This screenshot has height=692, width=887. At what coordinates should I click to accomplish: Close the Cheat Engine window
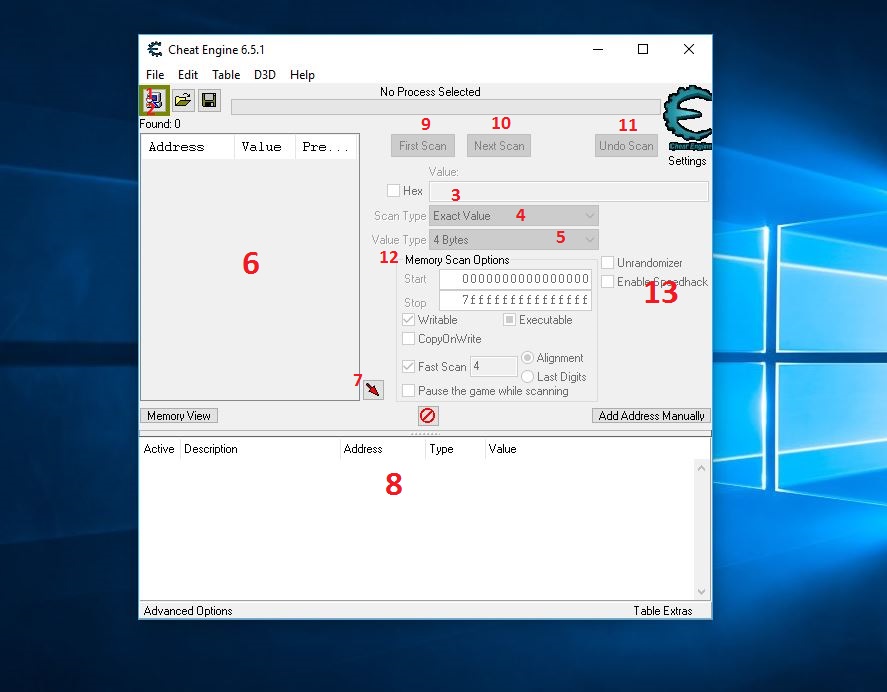pyautogui.click(x=688, y=49)
